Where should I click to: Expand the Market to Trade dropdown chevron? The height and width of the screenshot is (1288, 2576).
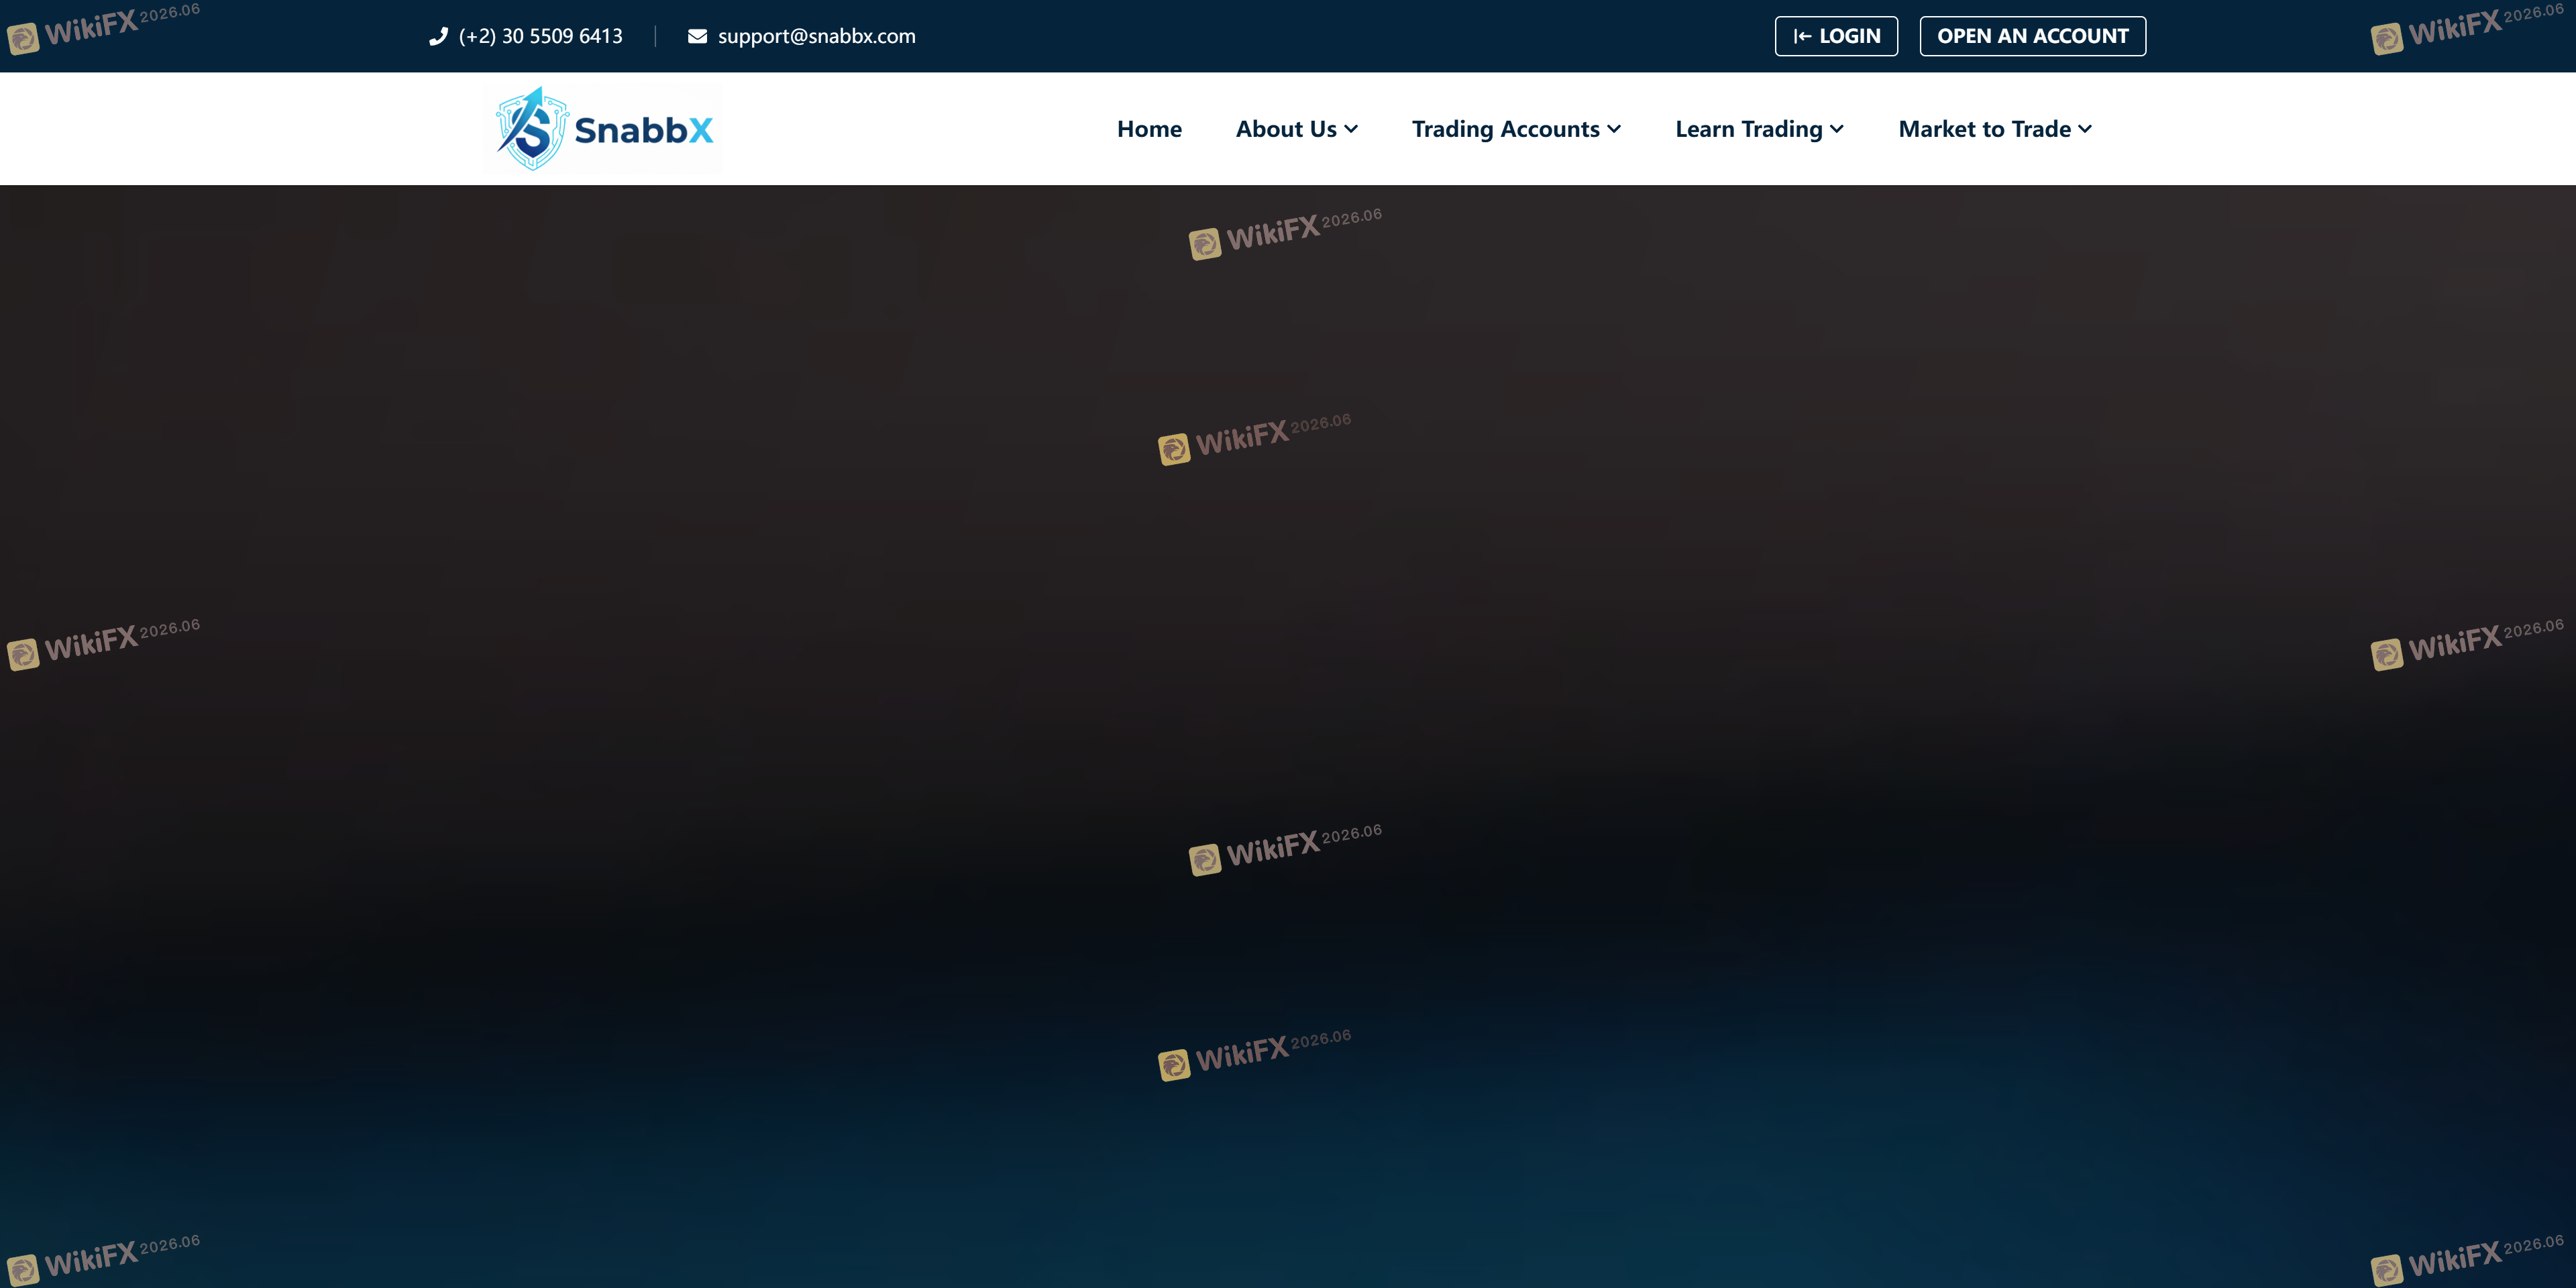click(2085, 129)
